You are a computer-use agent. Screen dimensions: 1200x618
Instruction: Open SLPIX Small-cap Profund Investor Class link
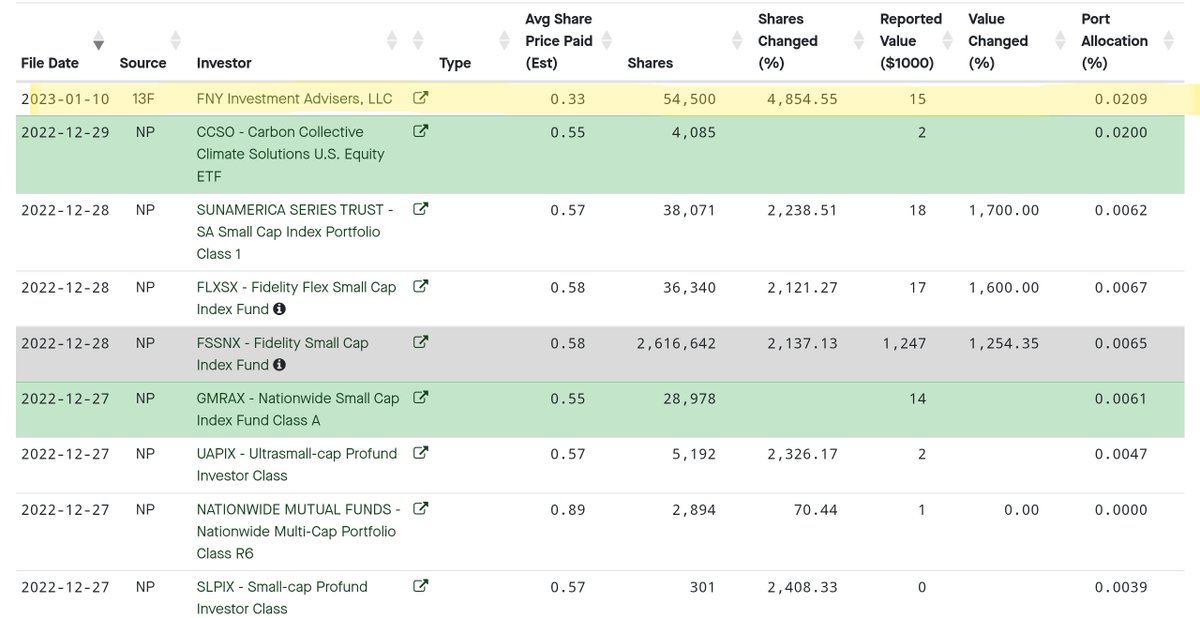[282, 597]
